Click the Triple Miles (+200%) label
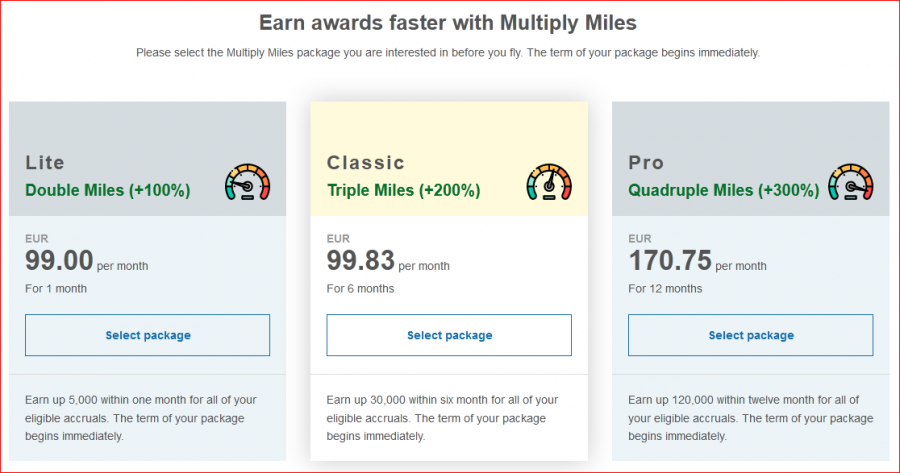 tap(403, 189)
